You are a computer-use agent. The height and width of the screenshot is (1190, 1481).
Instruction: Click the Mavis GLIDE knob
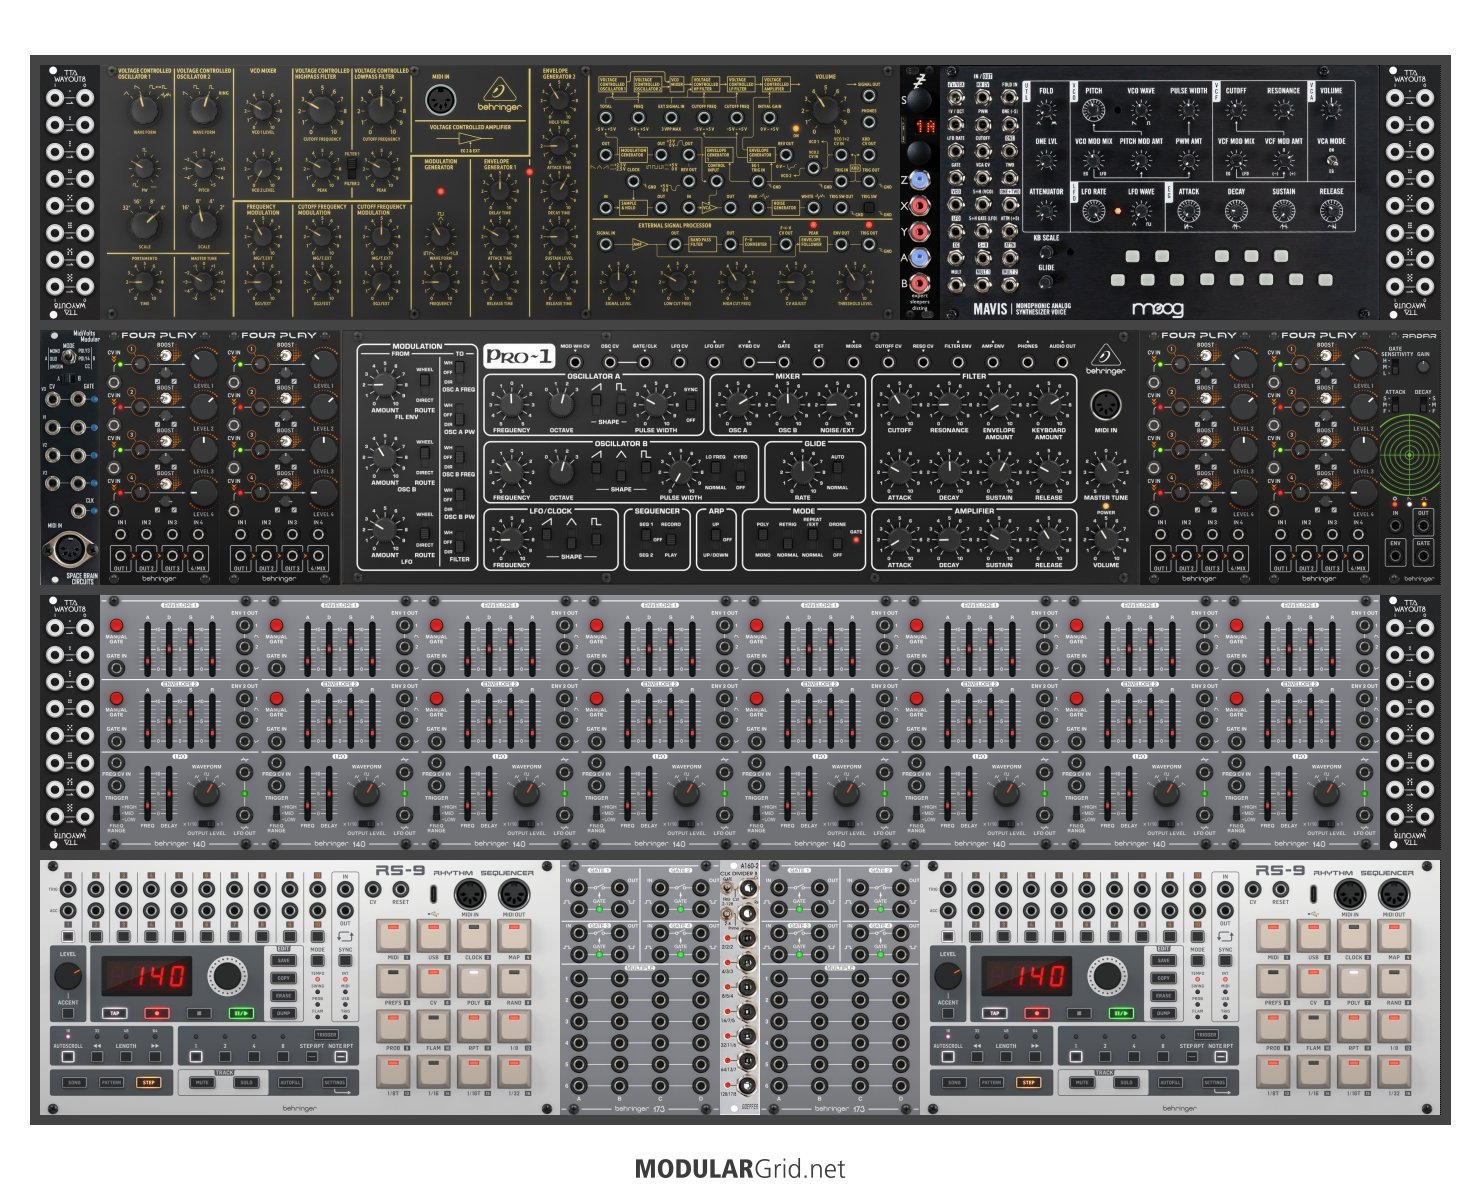coord(1046,282)
